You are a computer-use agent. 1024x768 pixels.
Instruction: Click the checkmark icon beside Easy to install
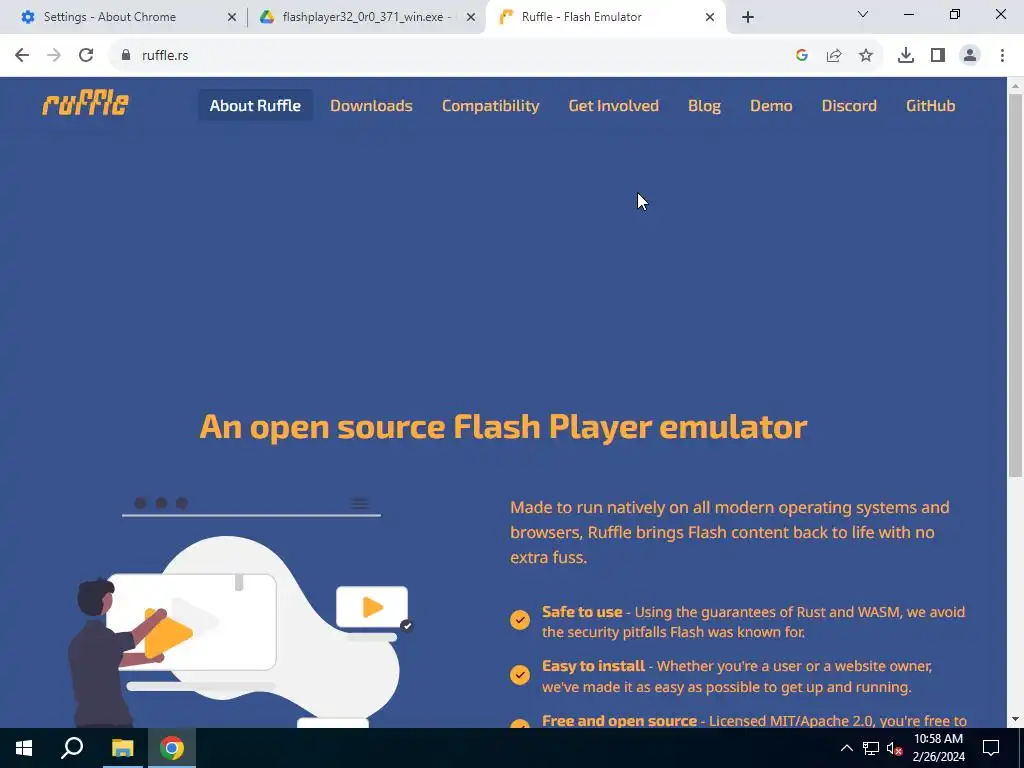[x=520, y=674]
